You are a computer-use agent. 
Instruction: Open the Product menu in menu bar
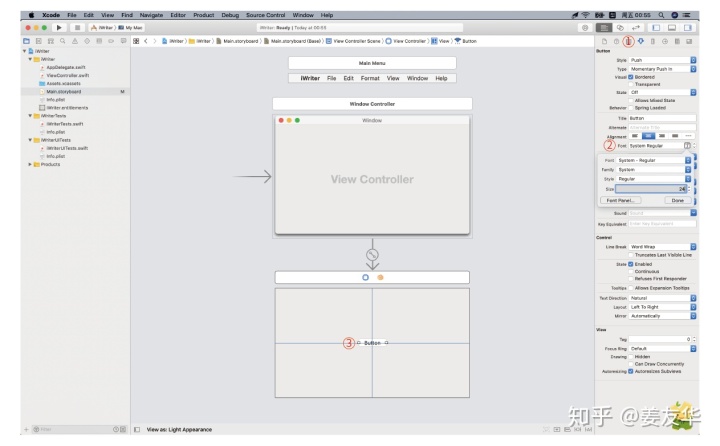click(203, 15)
